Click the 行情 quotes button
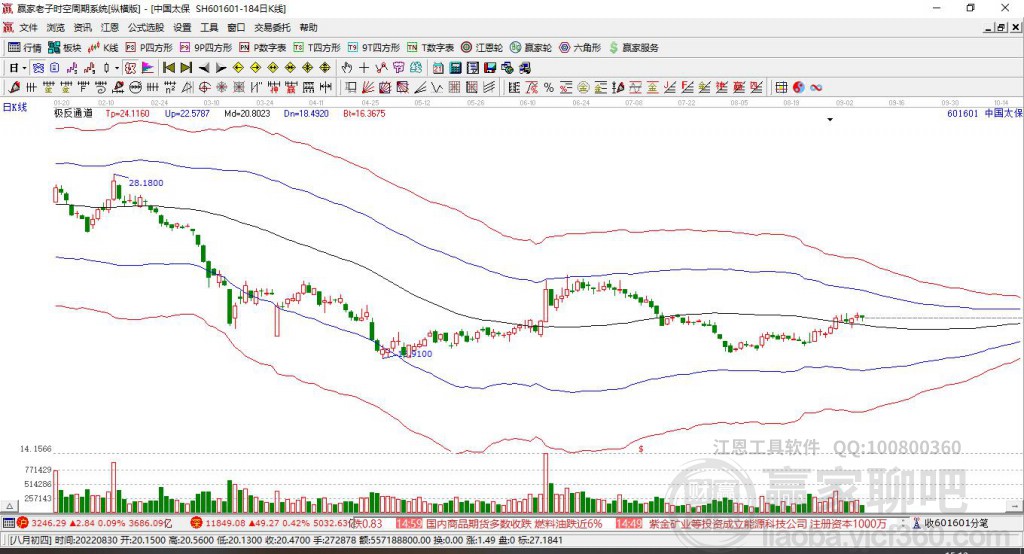This screenshot has height=554, width=1024. (x=25, y=48)
